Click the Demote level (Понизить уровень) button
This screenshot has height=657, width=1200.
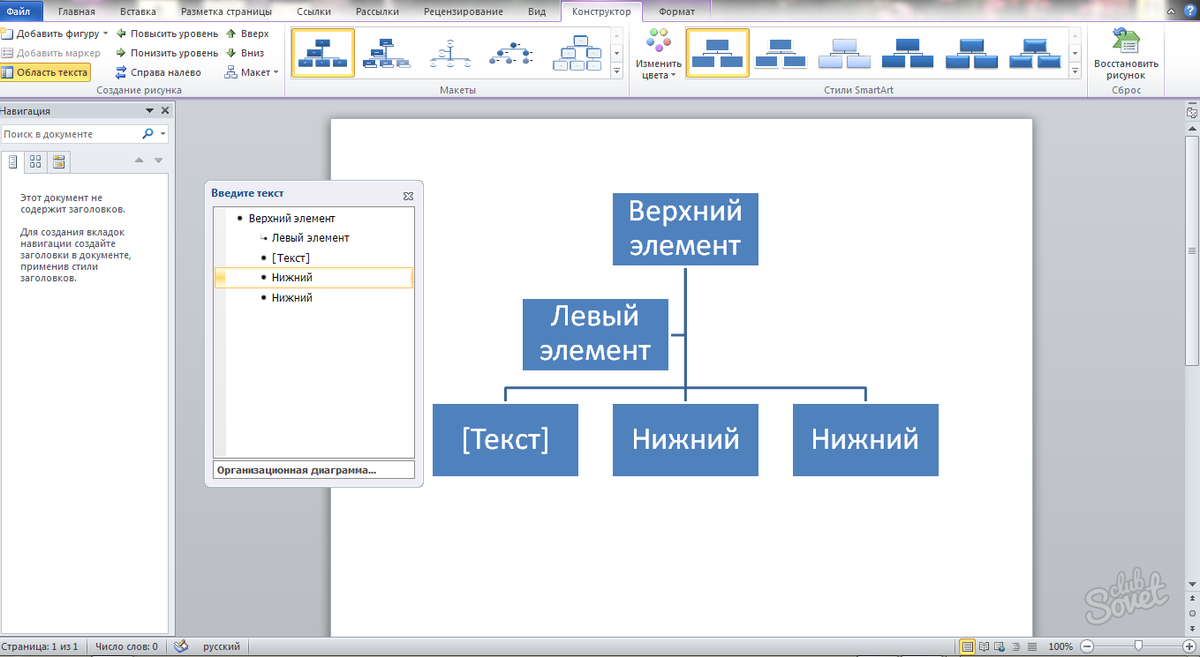[166, 52]
